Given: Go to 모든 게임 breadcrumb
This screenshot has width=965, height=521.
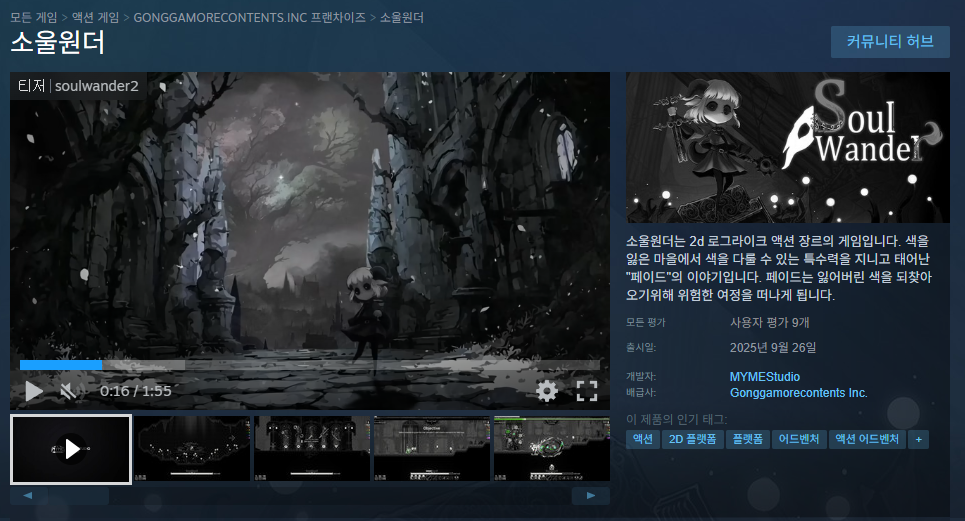Looking at the screenshot, I should [33, 17].
